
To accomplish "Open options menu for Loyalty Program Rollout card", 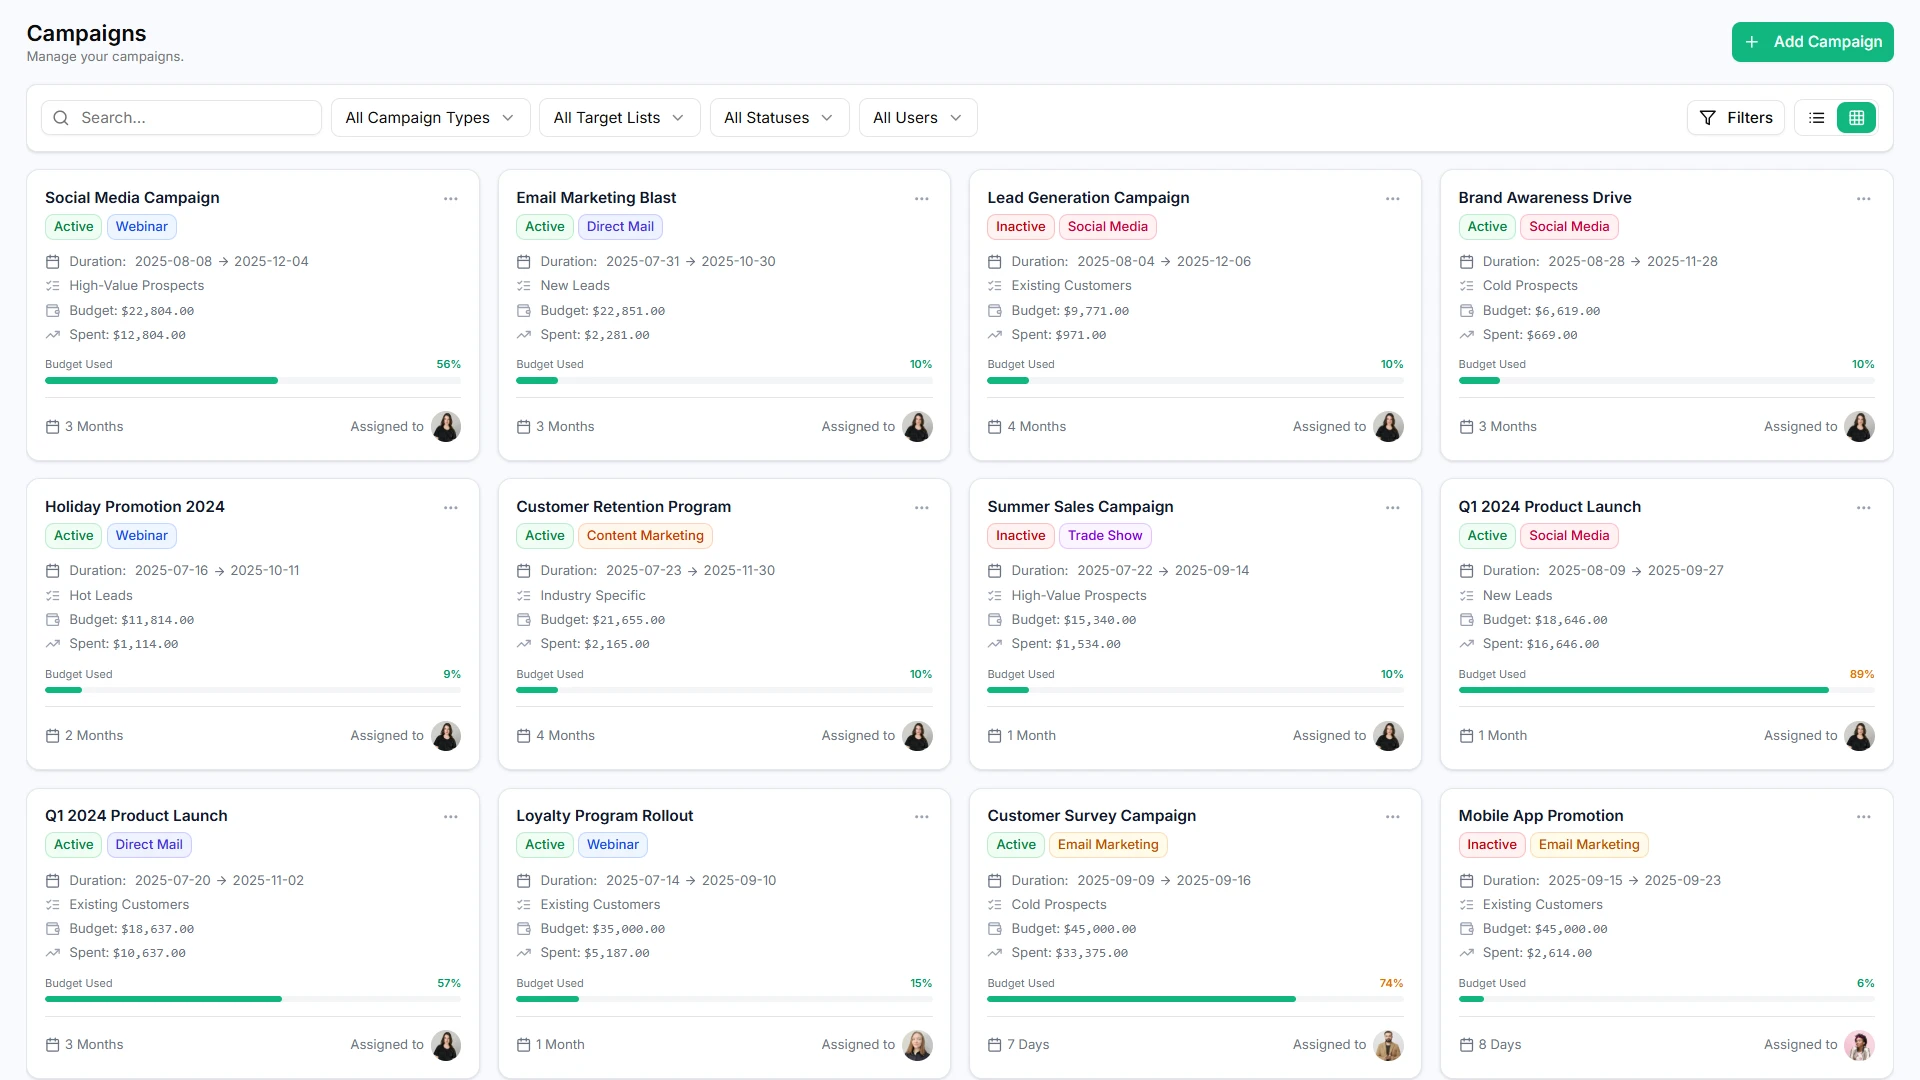I will [922, 817].
